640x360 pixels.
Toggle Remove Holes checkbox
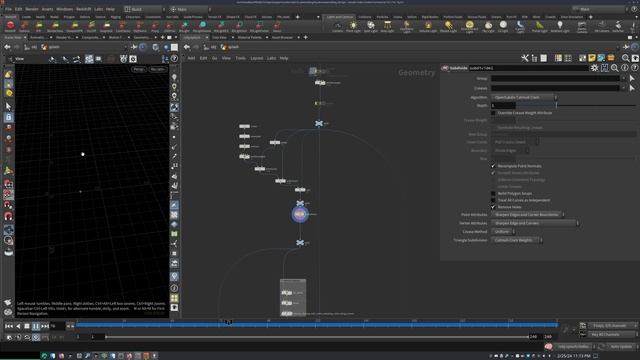(493, 207)
